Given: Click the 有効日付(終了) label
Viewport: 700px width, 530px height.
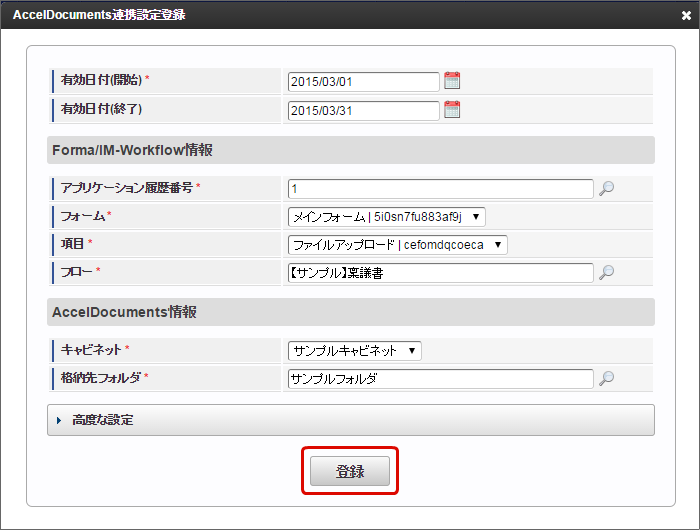Looking at the screenshot, I should tap(101, 109).
